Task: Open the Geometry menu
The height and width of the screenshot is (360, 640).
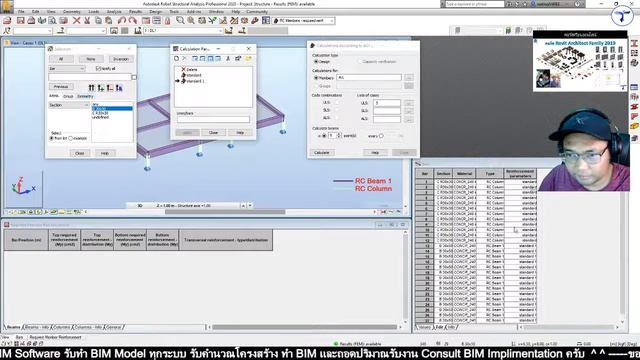Action: [71, 11]
